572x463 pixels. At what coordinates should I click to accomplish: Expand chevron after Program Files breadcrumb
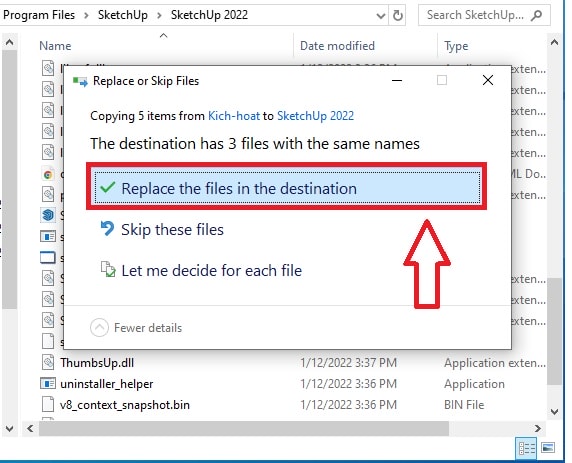pos(86,15)
